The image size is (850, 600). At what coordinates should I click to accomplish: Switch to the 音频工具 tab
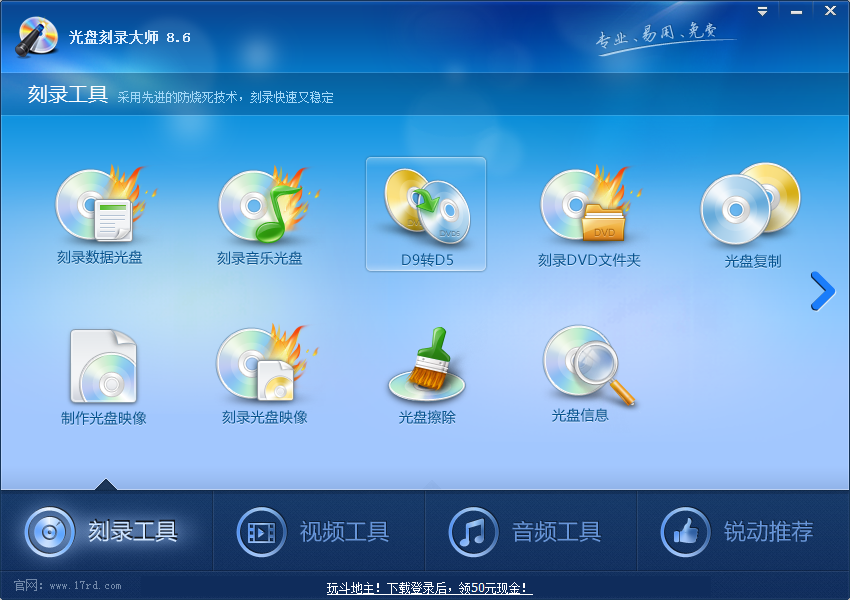[531, 531]
